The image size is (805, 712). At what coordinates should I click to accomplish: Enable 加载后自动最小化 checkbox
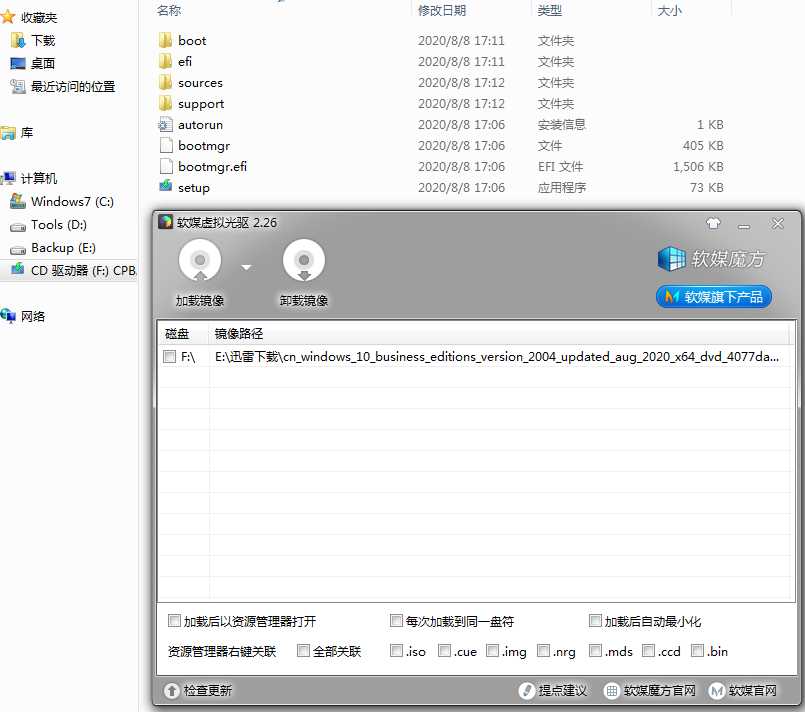click(595, 621)
